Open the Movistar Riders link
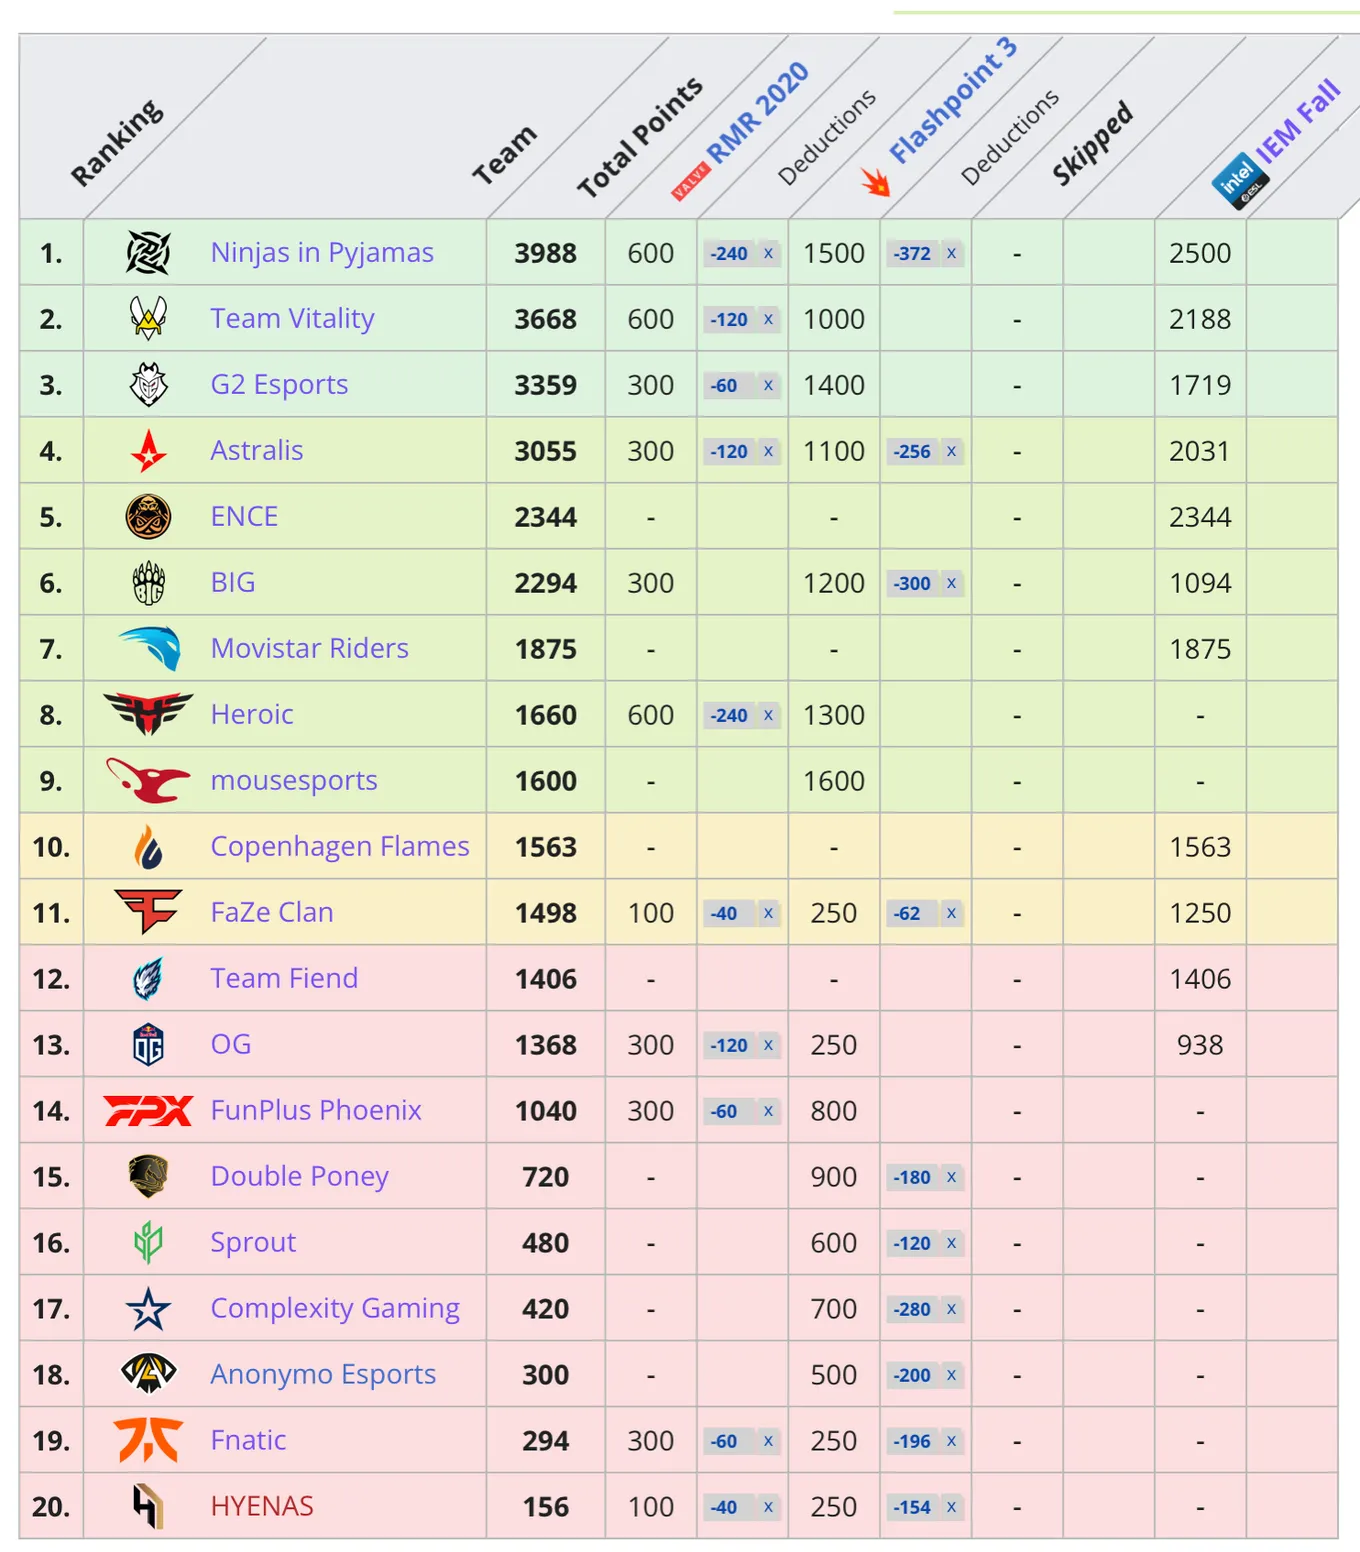The width and height of the screenshot is (1360, 1552). point(309,649)
